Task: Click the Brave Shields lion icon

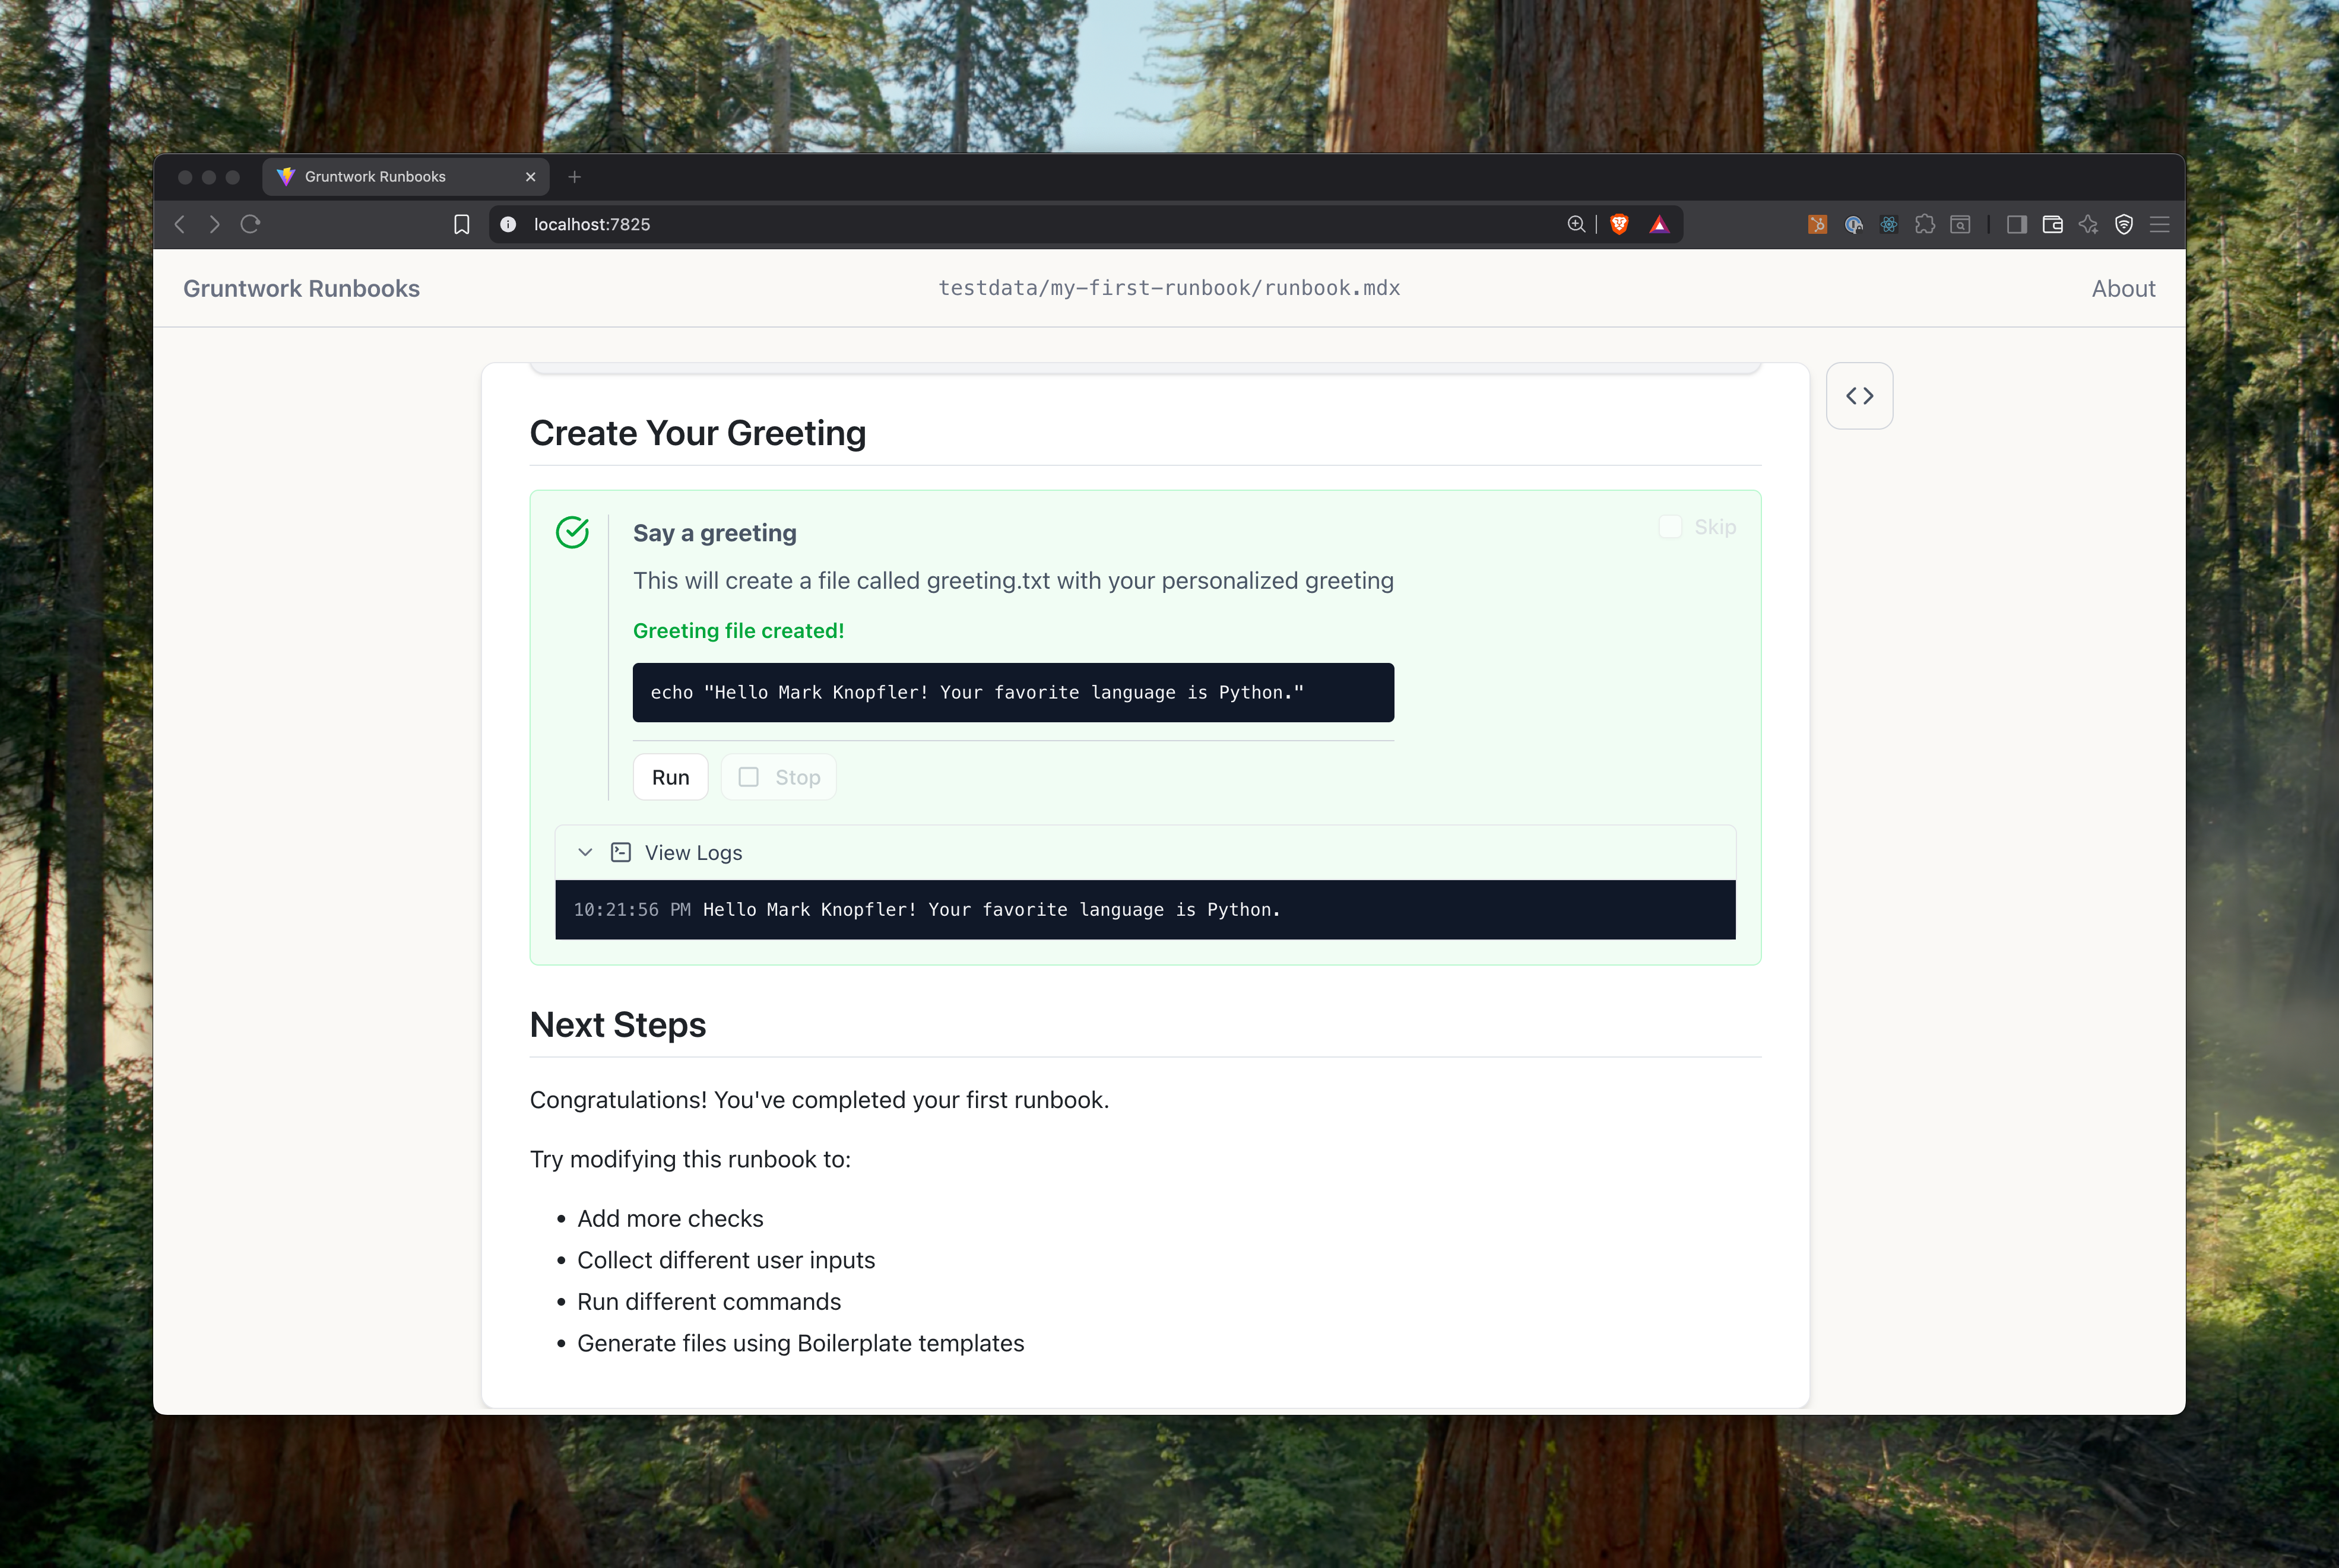Action: click(1619, 224)
